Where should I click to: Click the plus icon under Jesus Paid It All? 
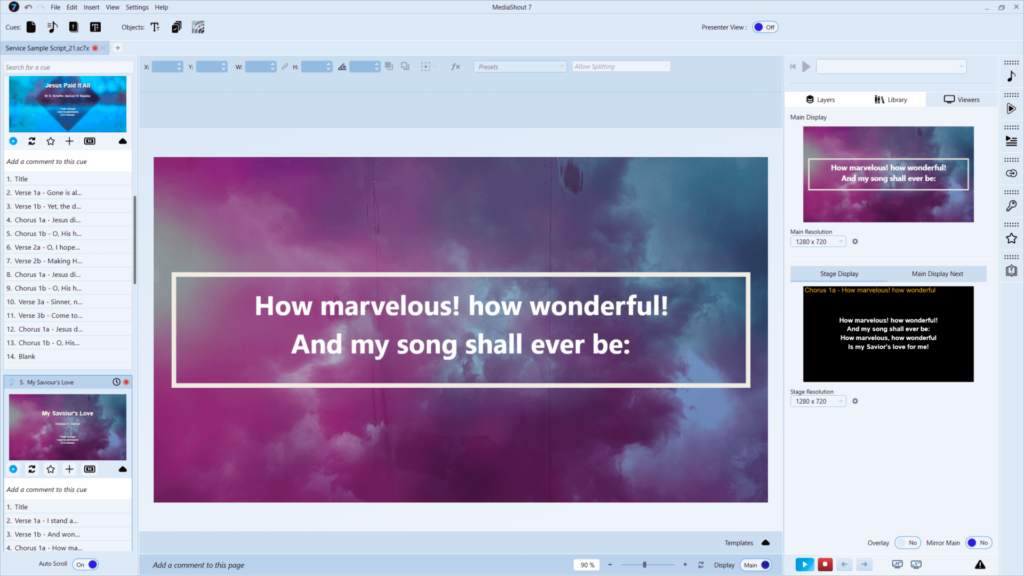pyautogui.click(x=69, y=141)
